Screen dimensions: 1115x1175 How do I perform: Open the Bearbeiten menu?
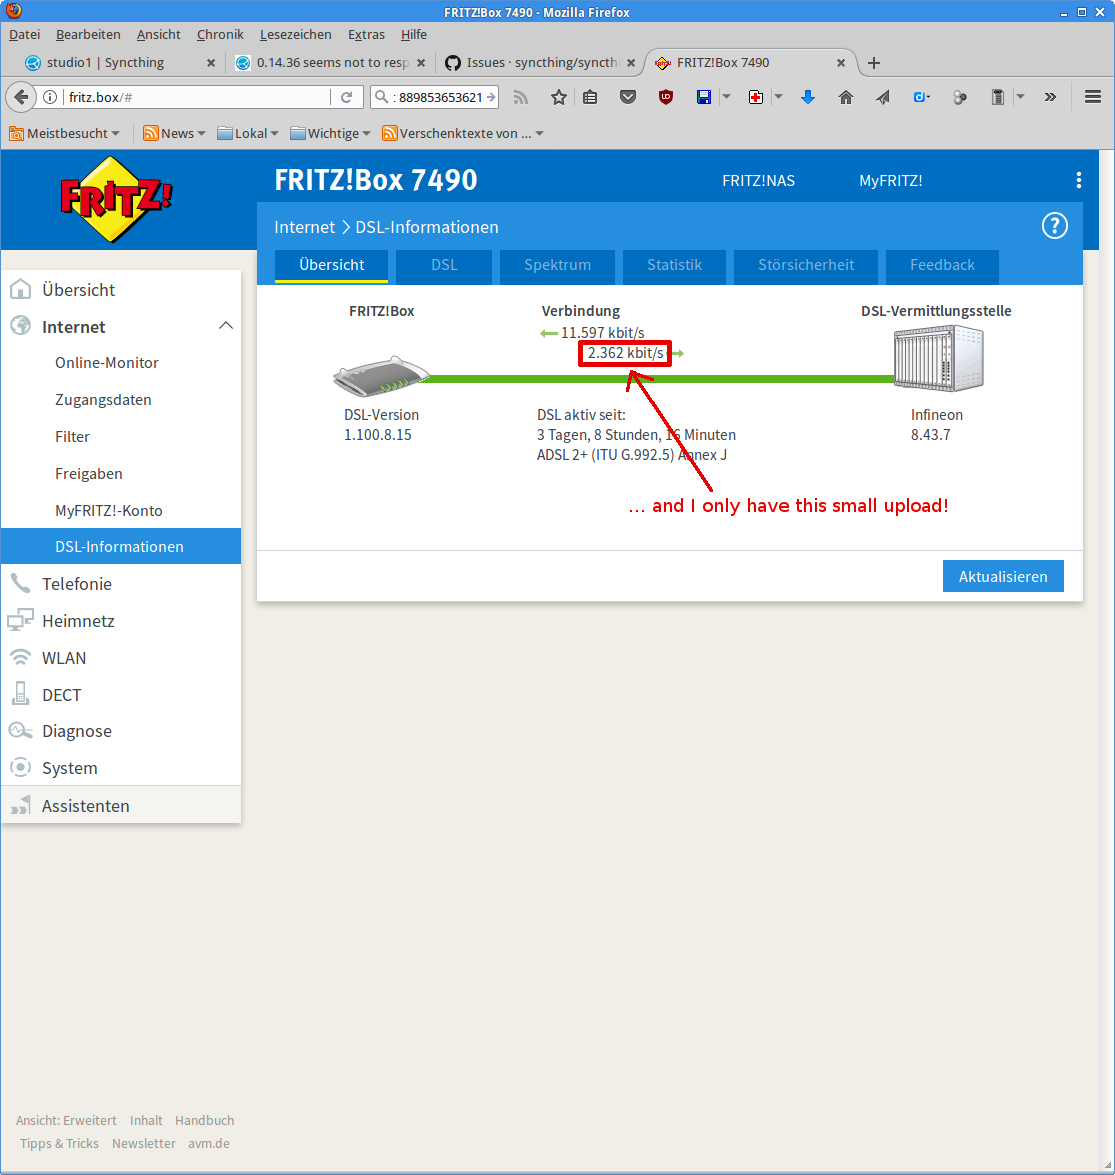pyautogui.click(x=88, y=34)
